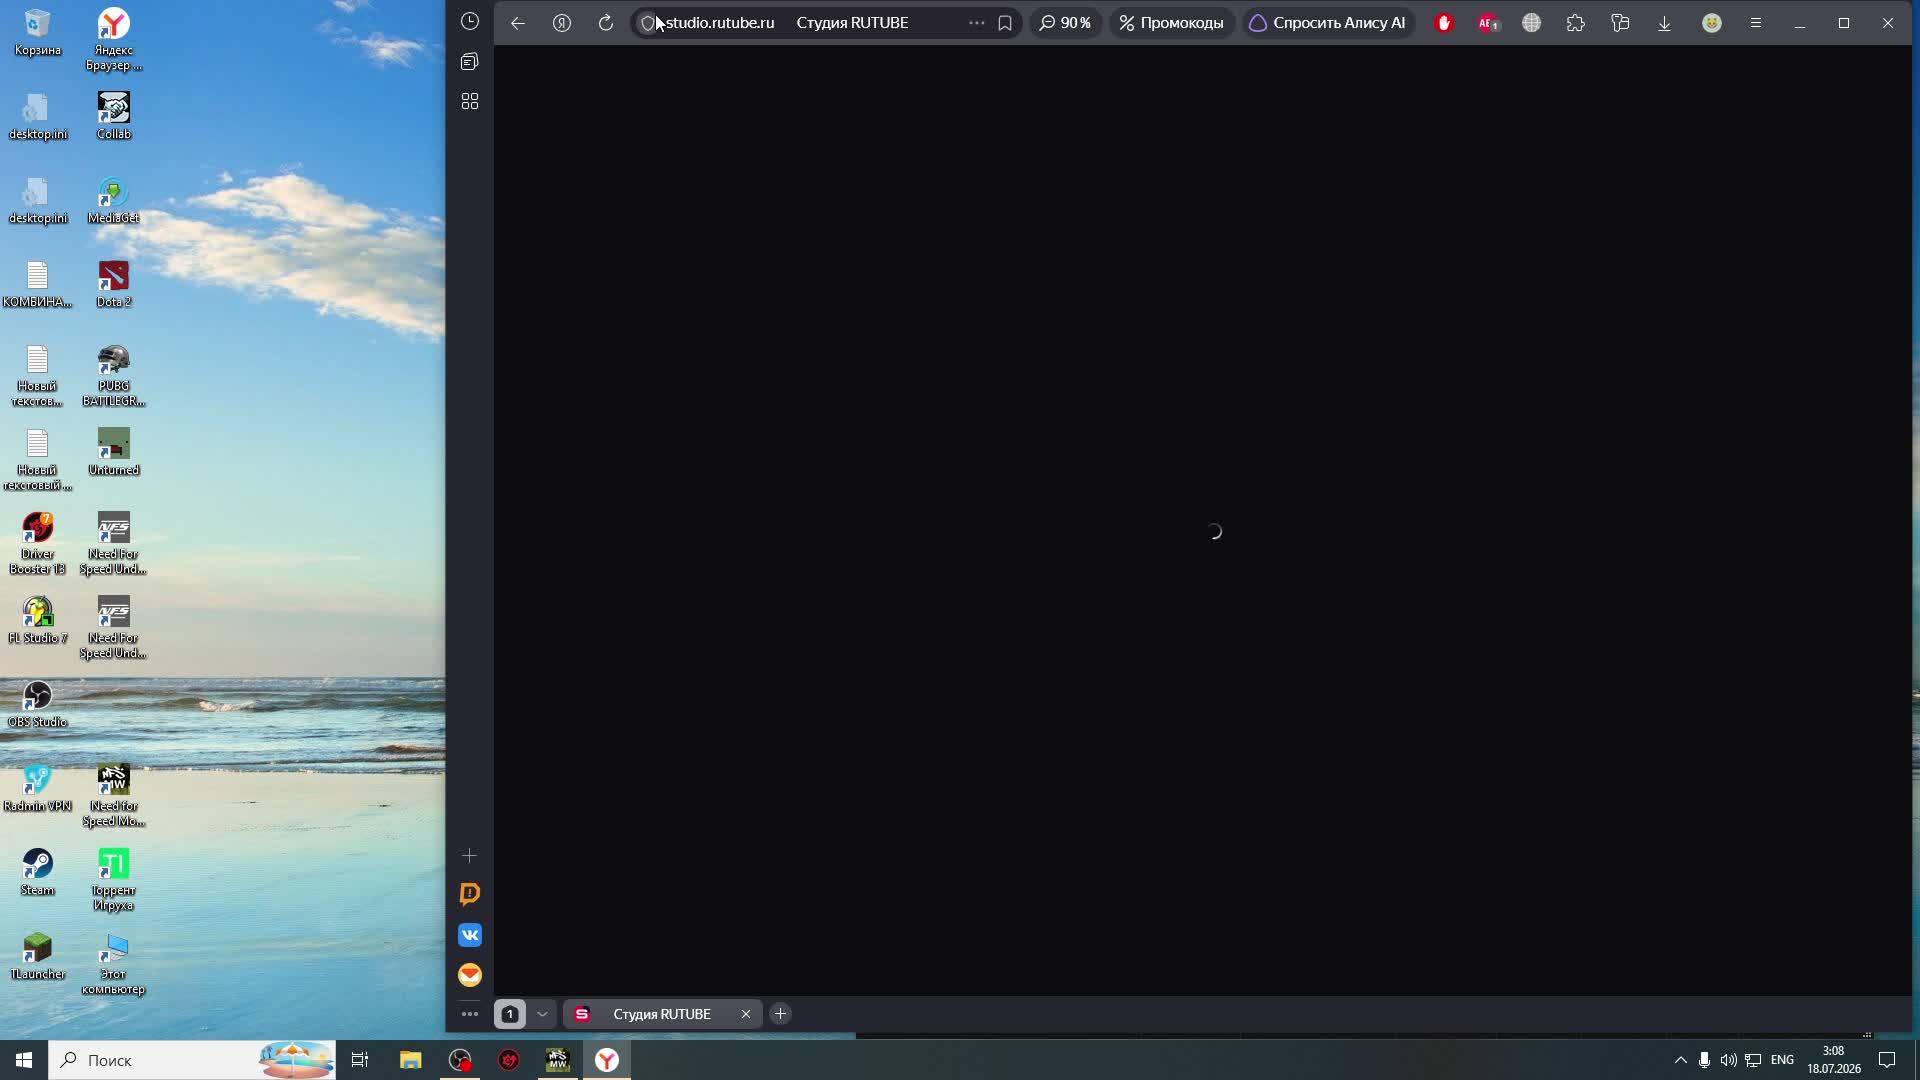Open the Промокоды button
Viewport: 1920px width, 1080px height.
point(1172,23)
